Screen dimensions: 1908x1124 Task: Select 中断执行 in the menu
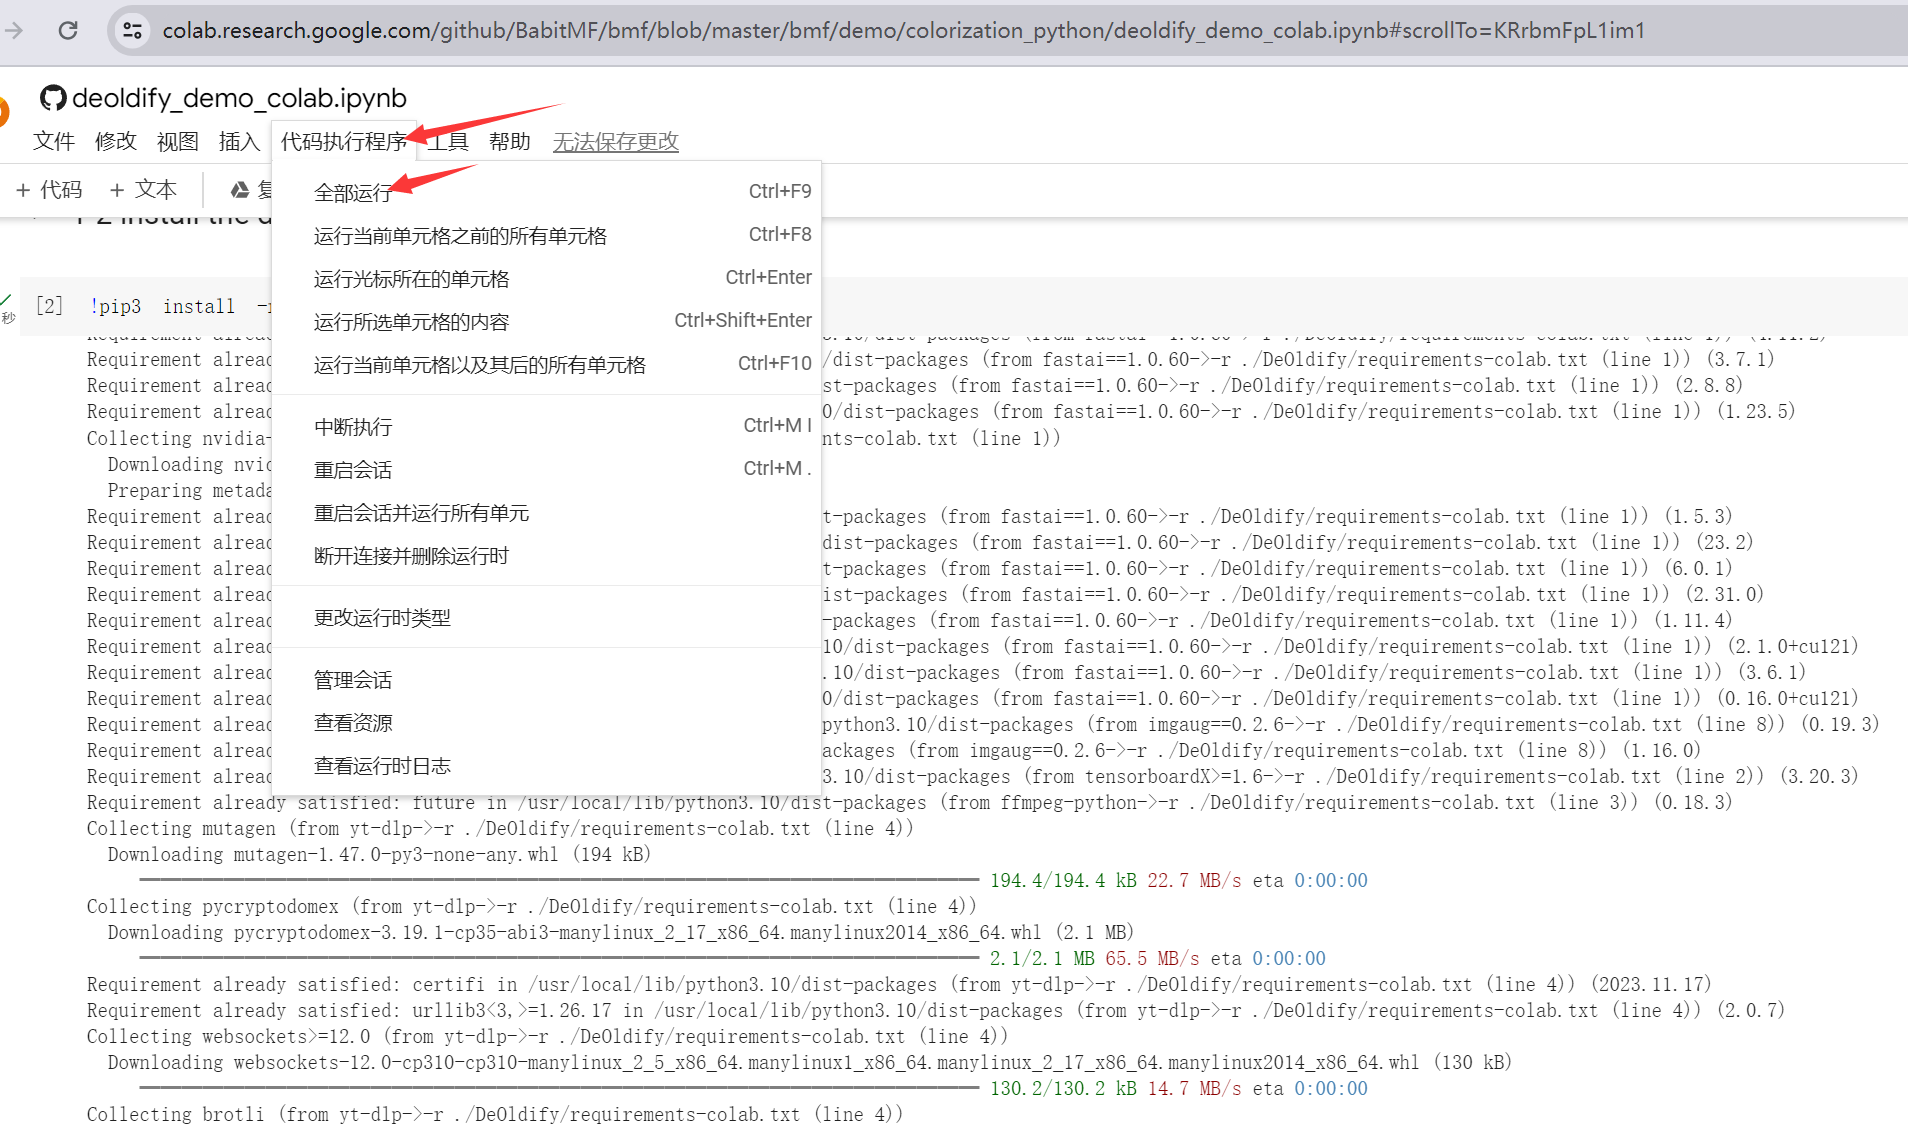click(x=546, y=426)
